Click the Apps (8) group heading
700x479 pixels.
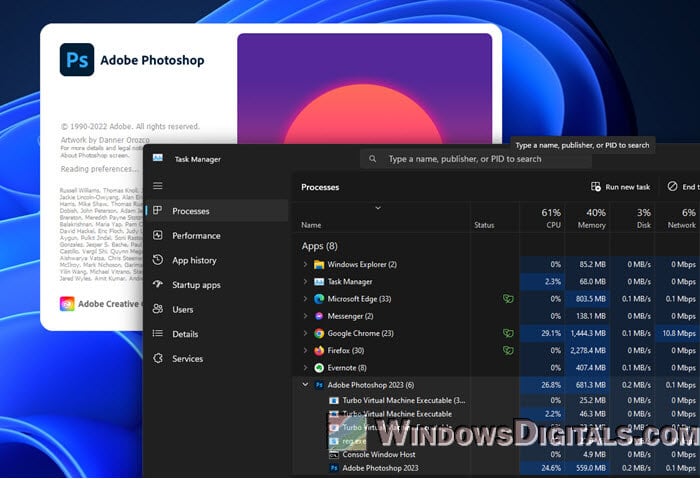(319, 246)
